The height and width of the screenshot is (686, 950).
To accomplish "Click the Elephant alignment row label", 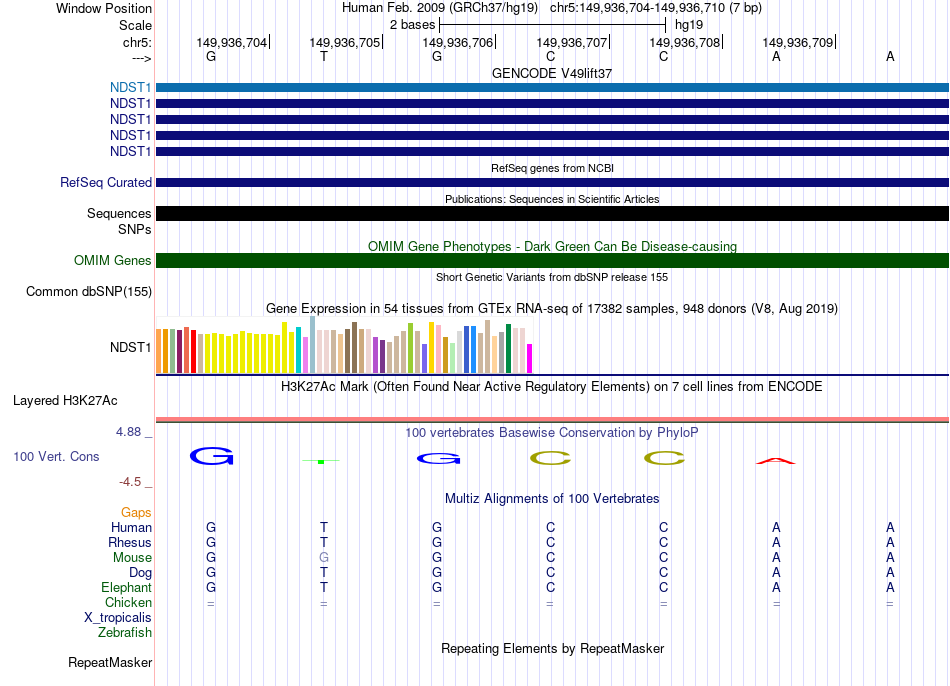I will [126, 588].
